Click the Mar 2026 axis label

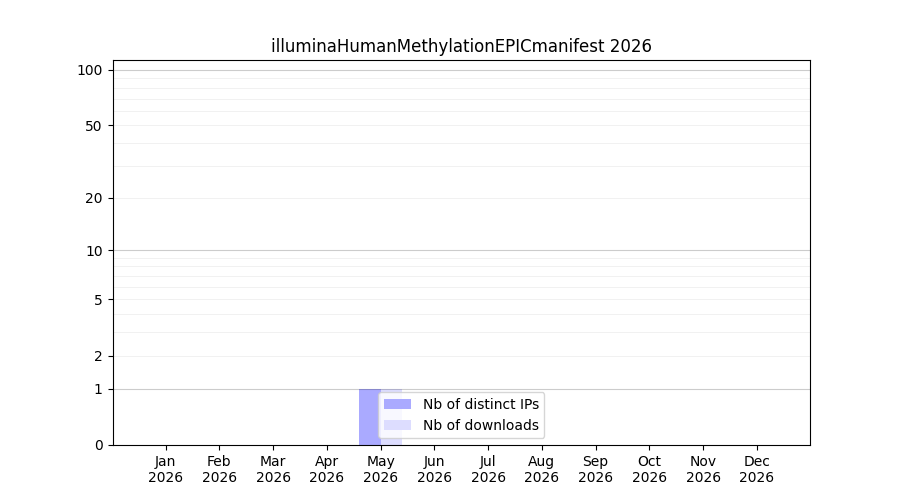coord(273,469)
